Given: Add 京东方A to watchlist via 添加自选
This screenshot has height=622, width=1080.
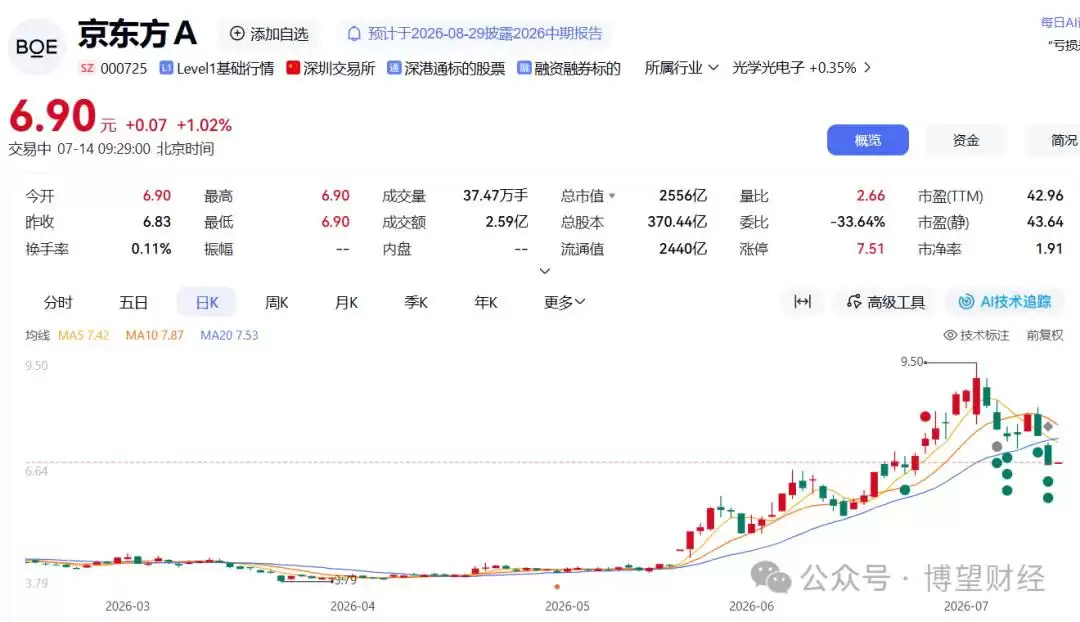Looking at the screenshot, I should 269,34.
